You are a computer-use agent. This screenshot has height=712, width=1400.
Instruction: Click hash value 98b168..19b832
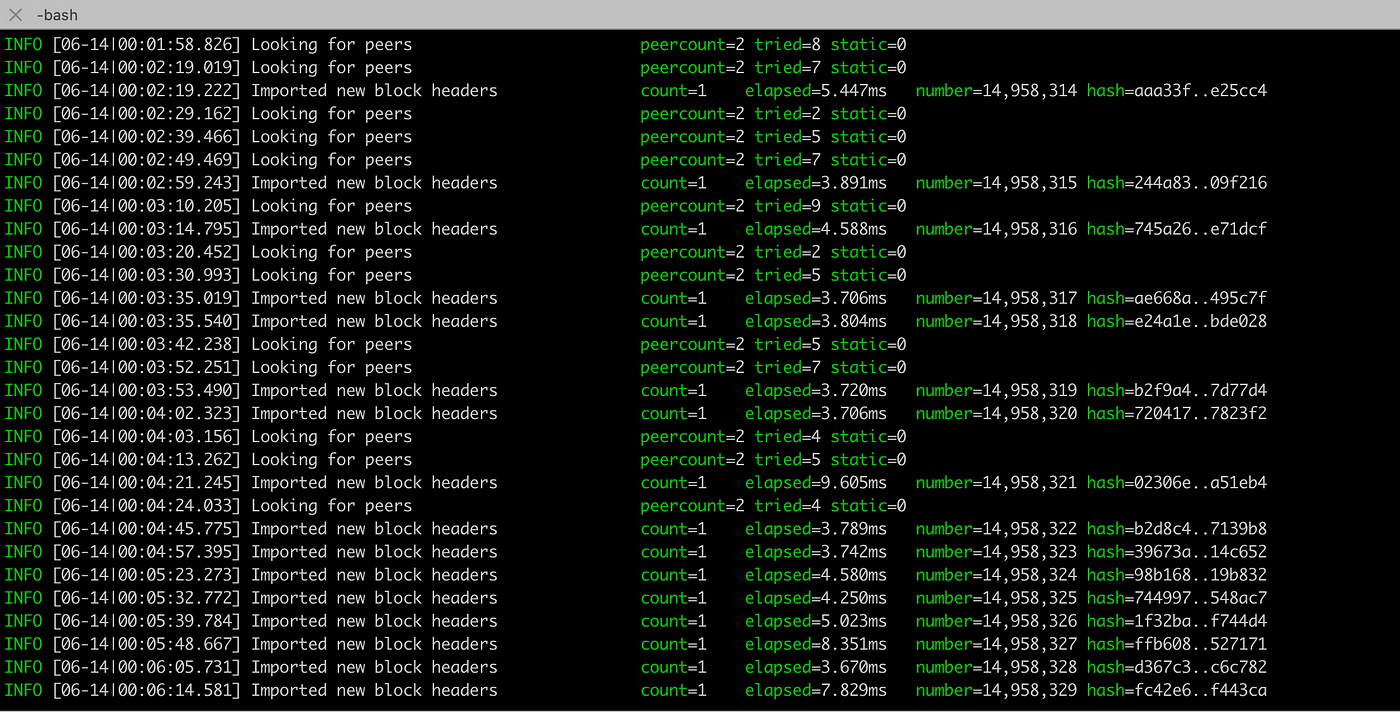[x=1199, y=575]
